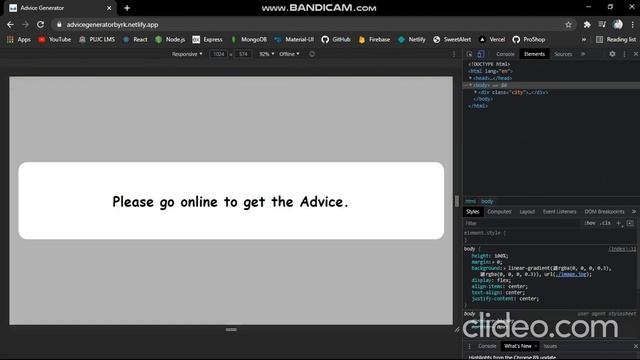Show more bookmarks with the overflow chevron
This screenshot has height=360, width=640.
pyautogui.click(x=584, y=40)
